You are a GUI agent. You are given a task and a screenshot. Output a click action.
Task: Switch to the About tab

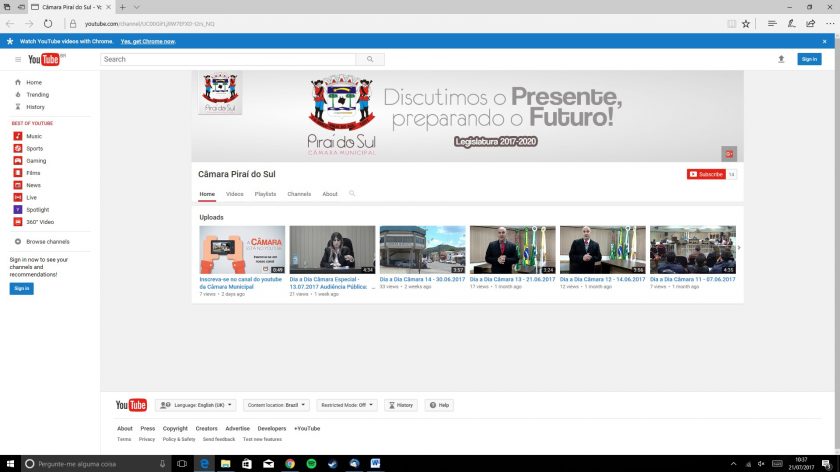[330, 194]
